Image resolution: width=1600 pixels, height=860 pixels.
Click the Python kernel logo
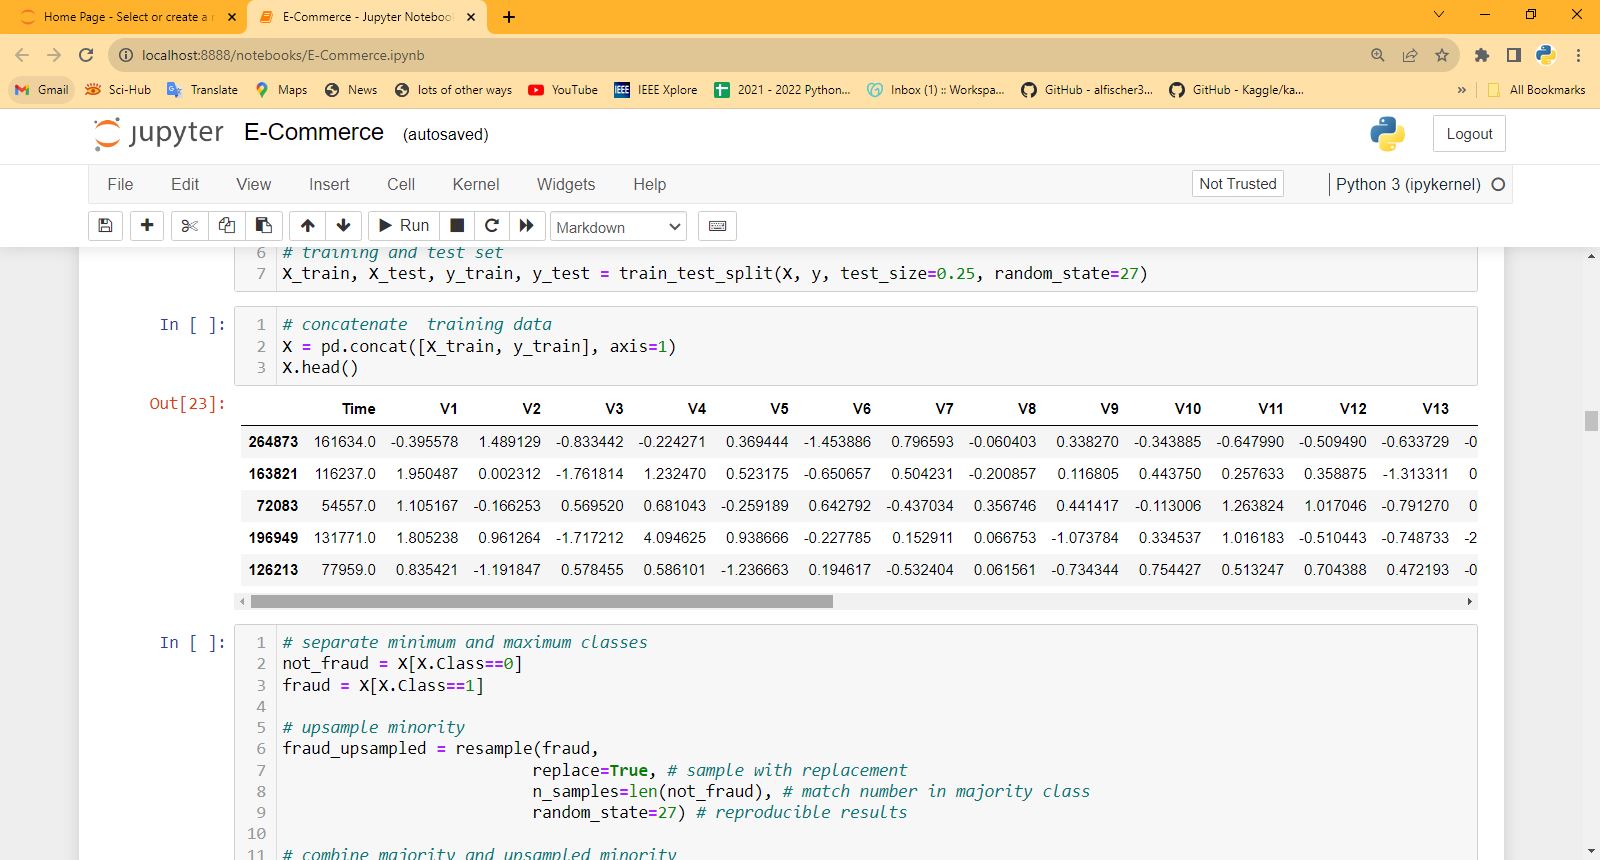[1387, 134]
